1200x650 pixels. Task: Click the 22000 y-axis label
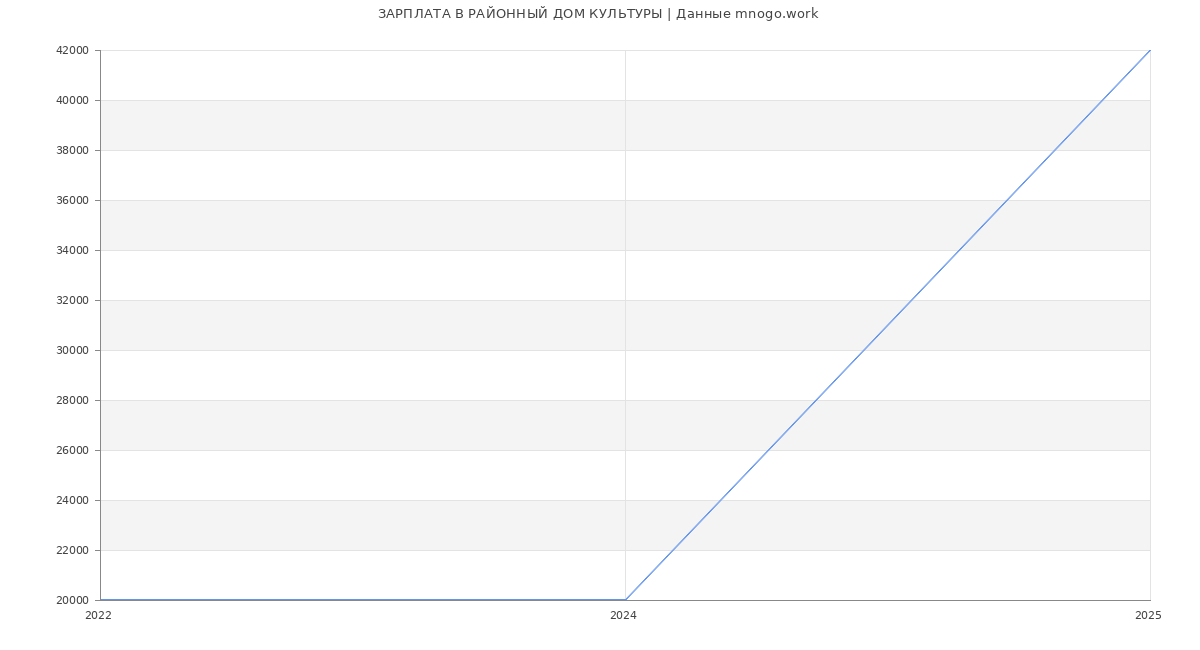coord(72,550)
